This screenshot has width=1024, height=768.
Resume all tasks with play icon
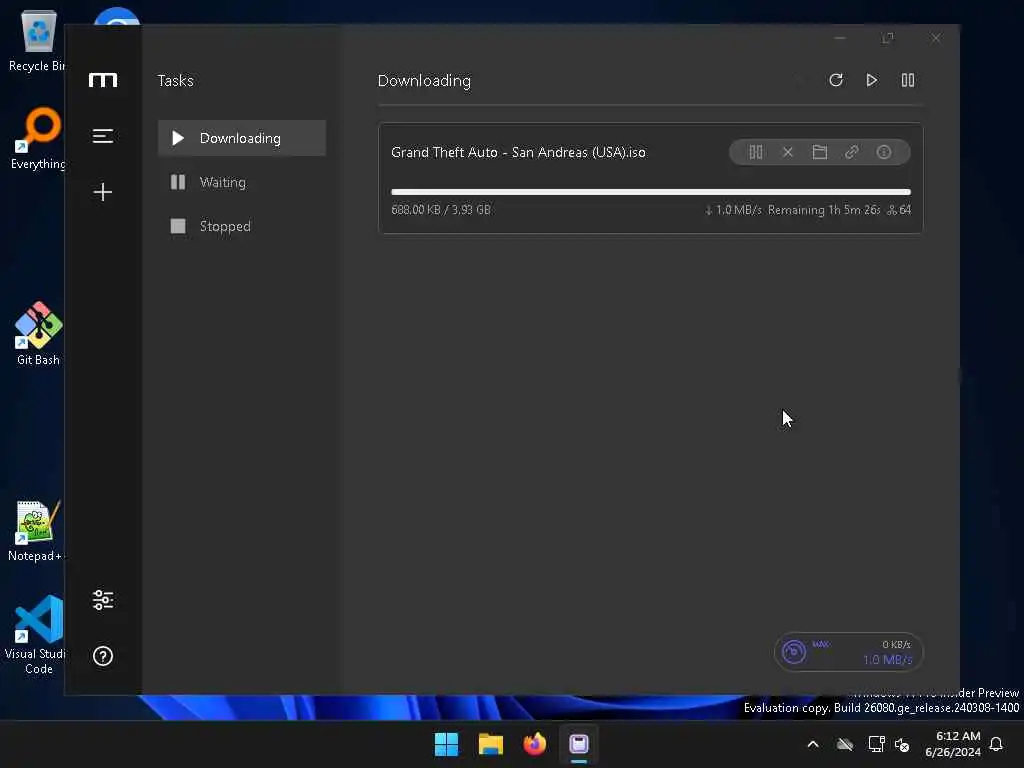pos(871,80)
